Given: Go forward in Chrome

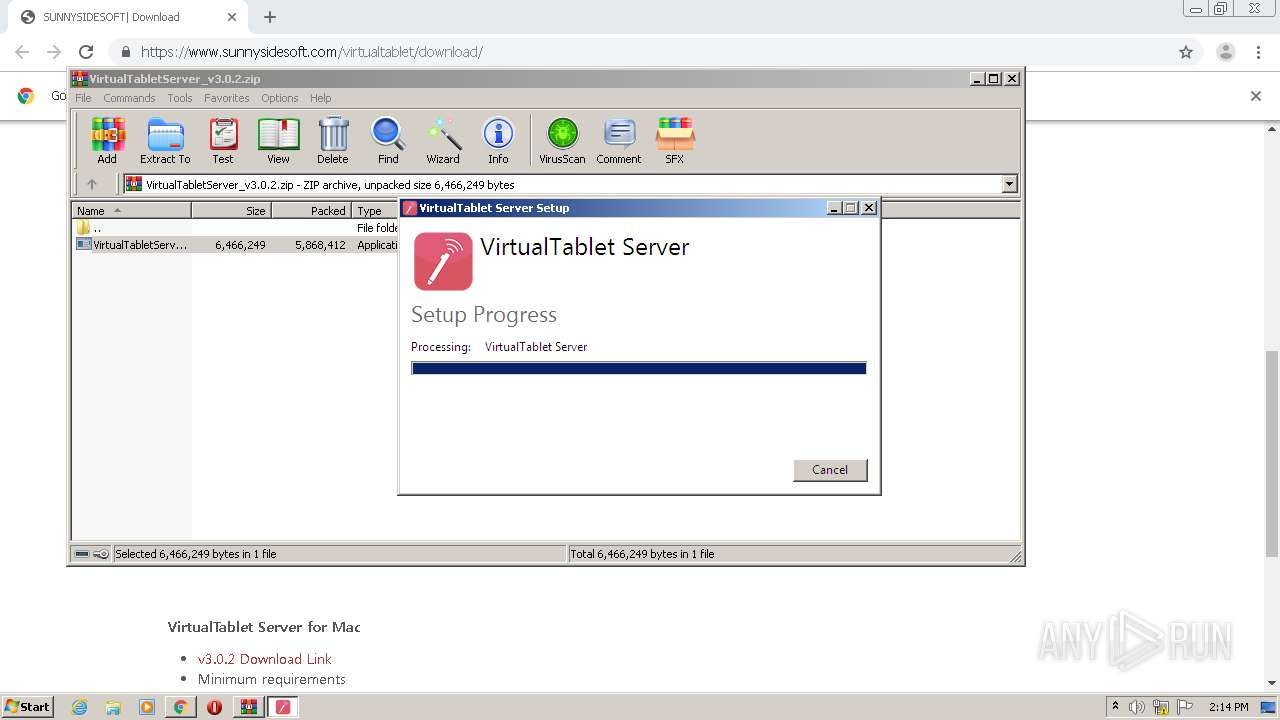Looking at the screenshot, I should tap(54, 52).
